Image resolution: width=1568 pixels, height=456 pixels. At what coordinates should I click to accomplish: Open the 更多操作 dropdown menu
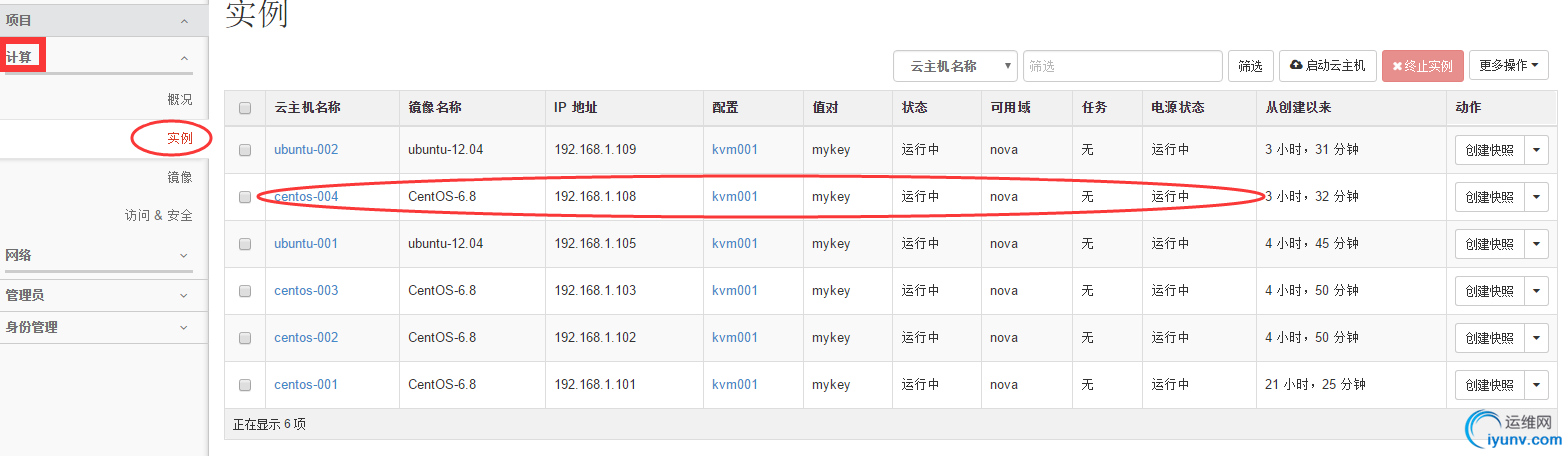coord(1508,66)
